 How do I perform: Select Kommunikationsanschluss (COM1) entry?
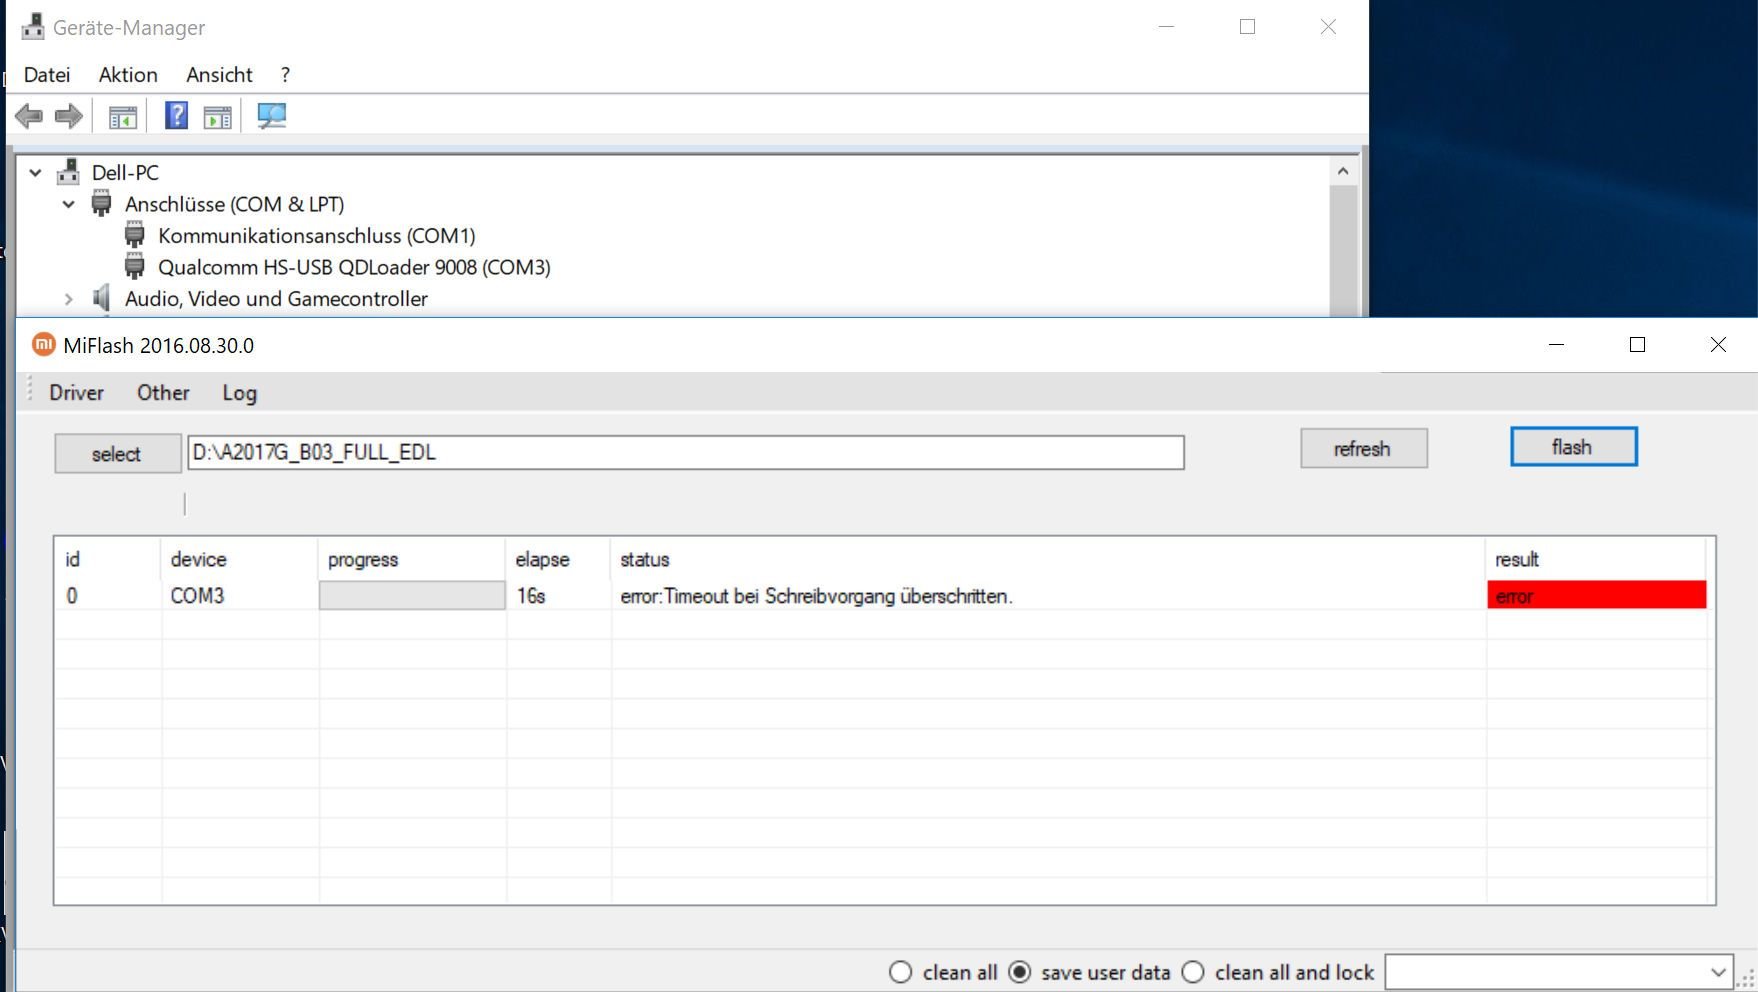[316, 235]
